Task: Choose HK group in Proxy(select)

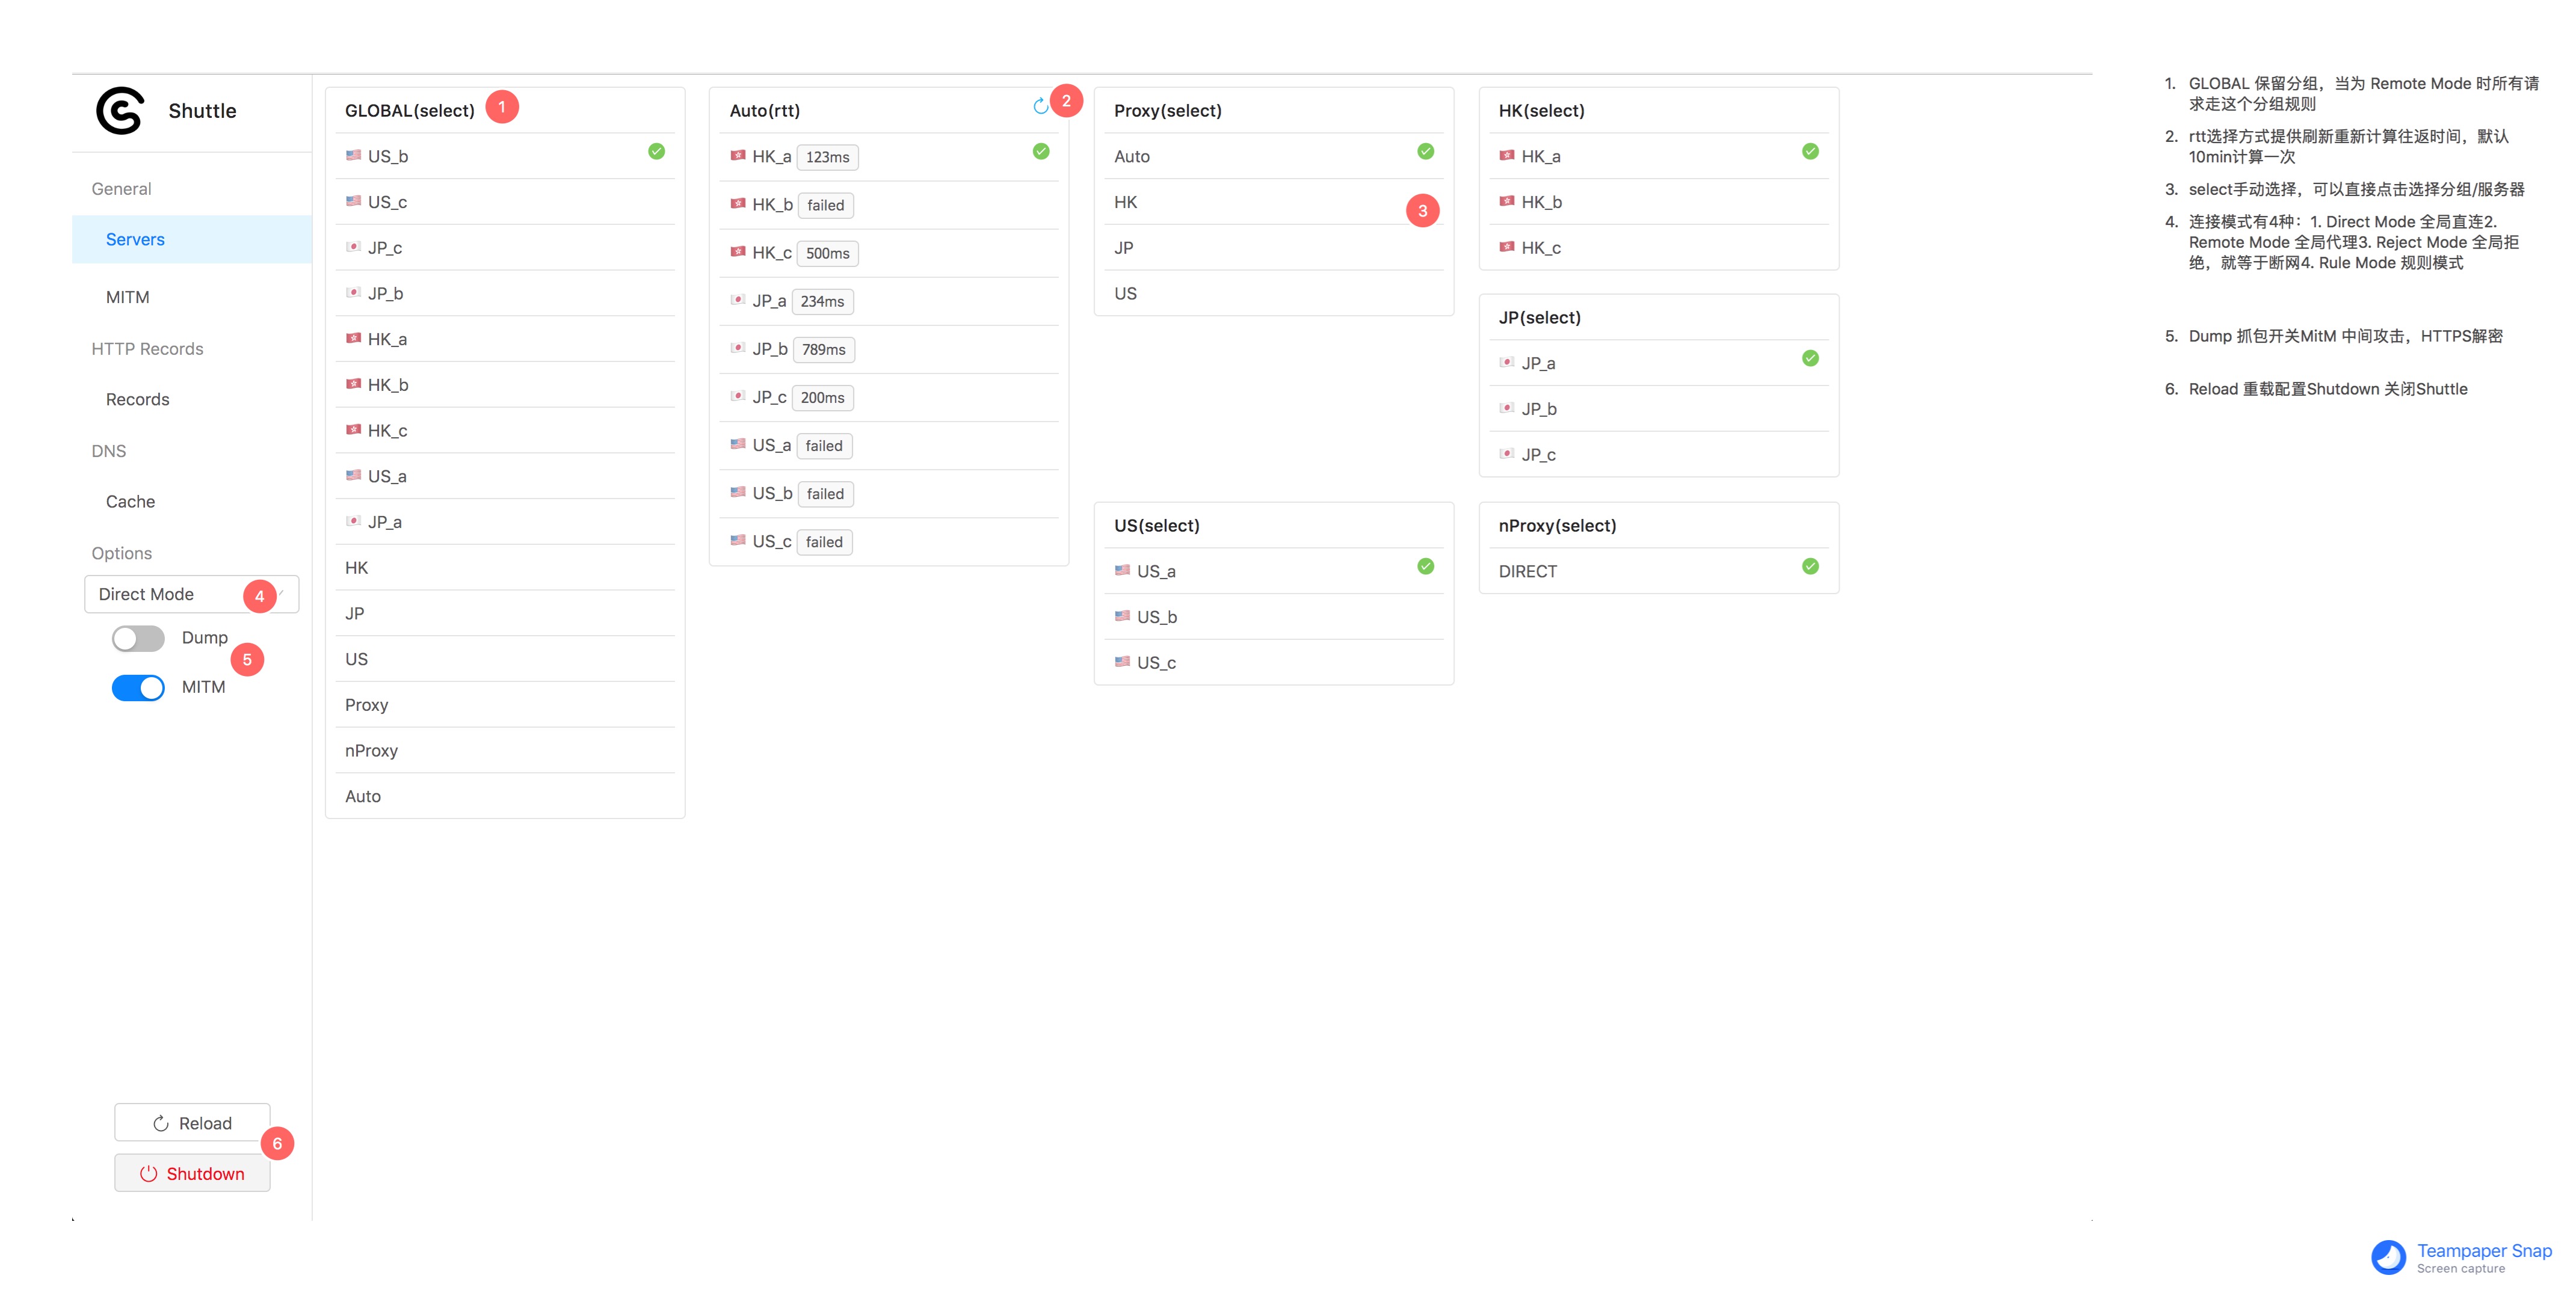Action: [x=1126, y=202]
